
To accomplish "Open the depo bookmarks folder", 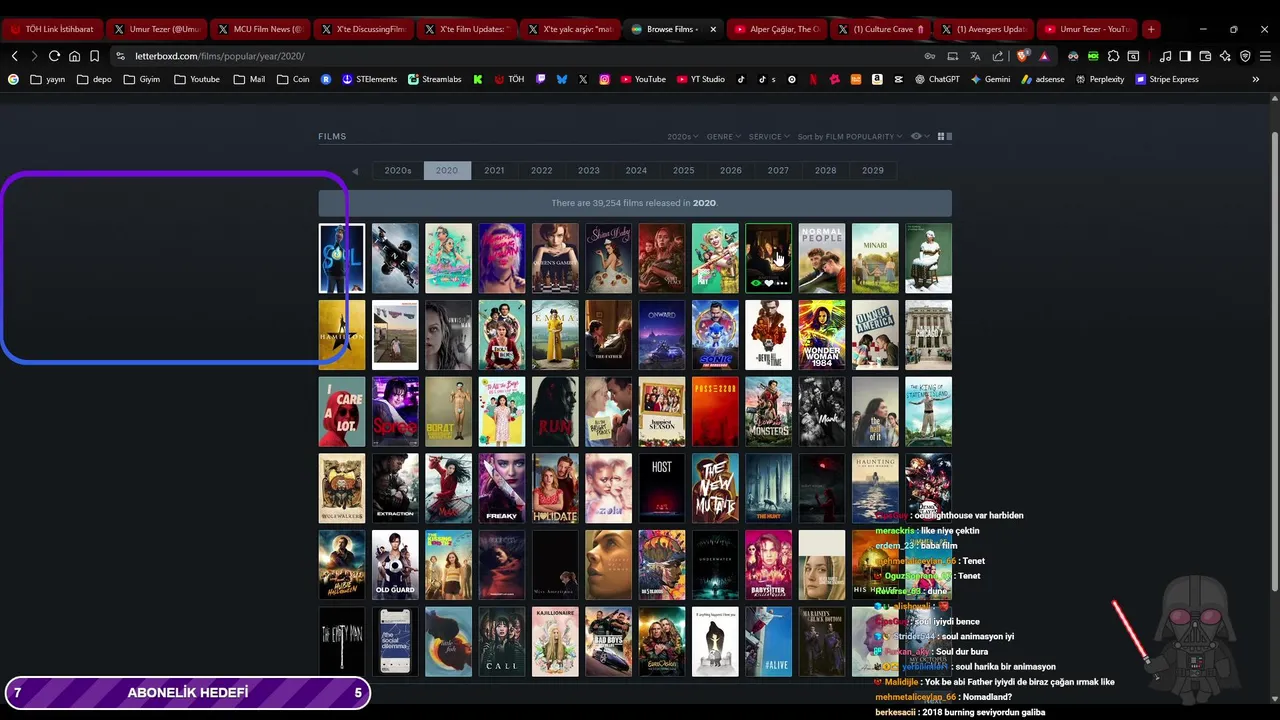I will (94, 79).
